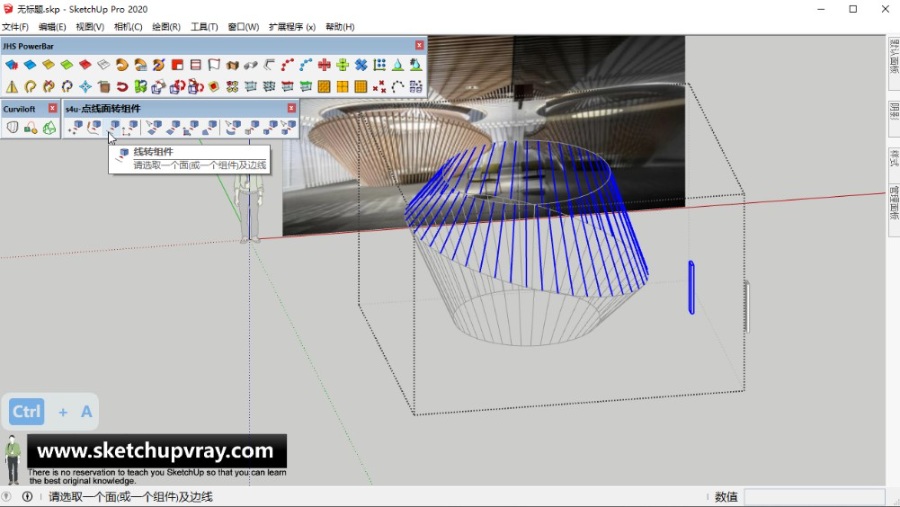Click the first point-to-component icon in s4u toolbar

pos(75,127)
